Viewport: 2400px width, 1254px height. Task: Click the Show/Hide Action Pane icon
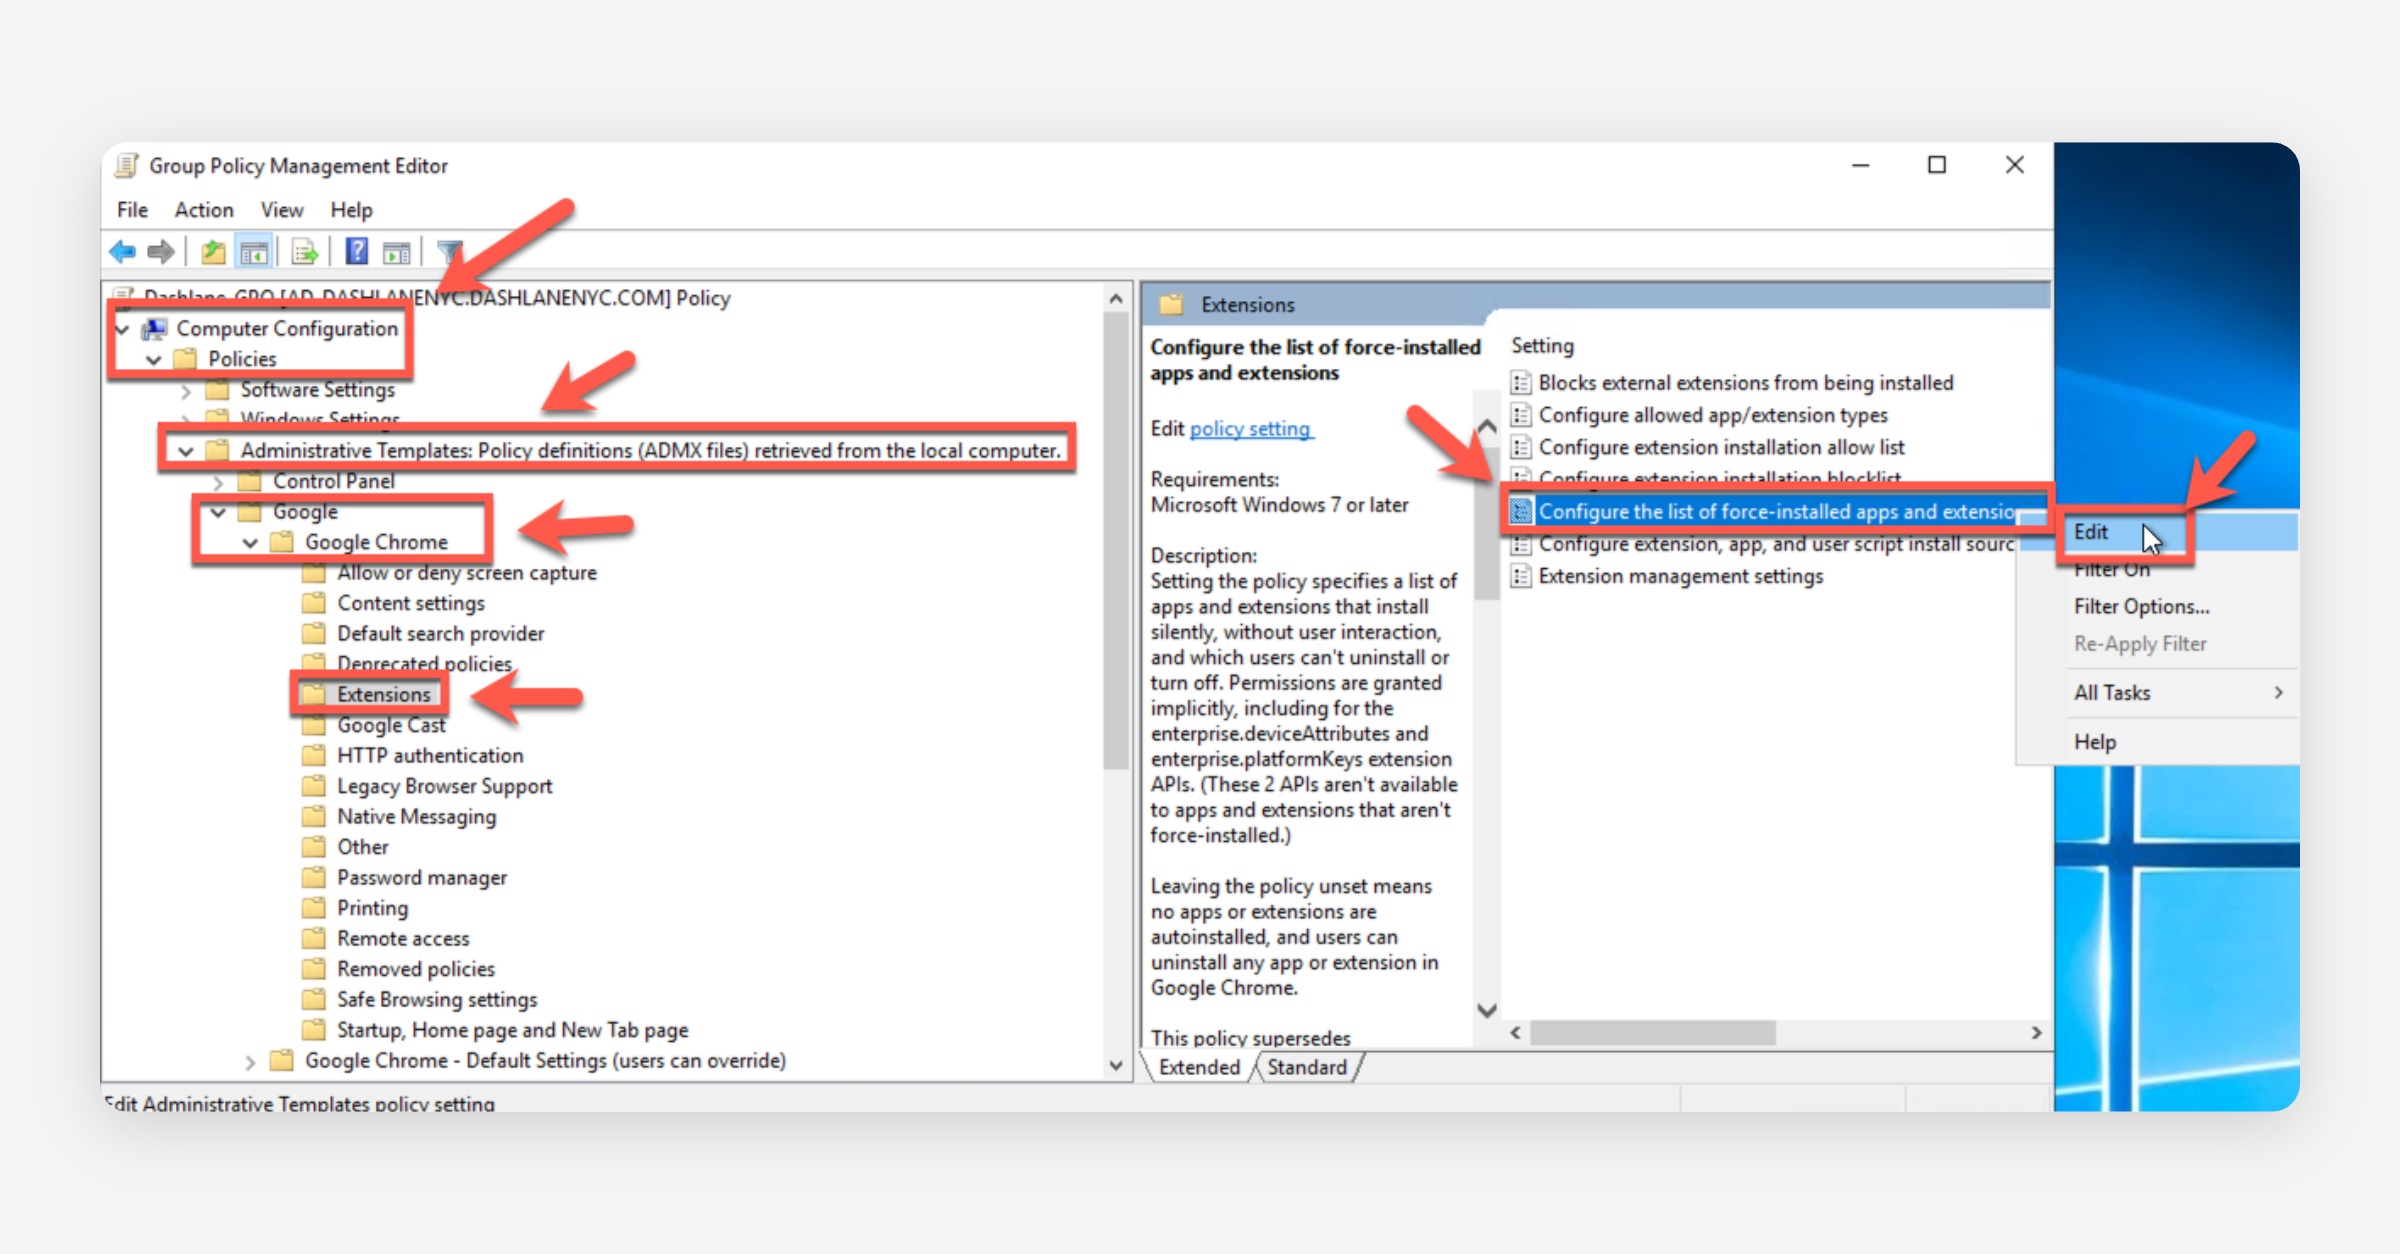[397, 252]
